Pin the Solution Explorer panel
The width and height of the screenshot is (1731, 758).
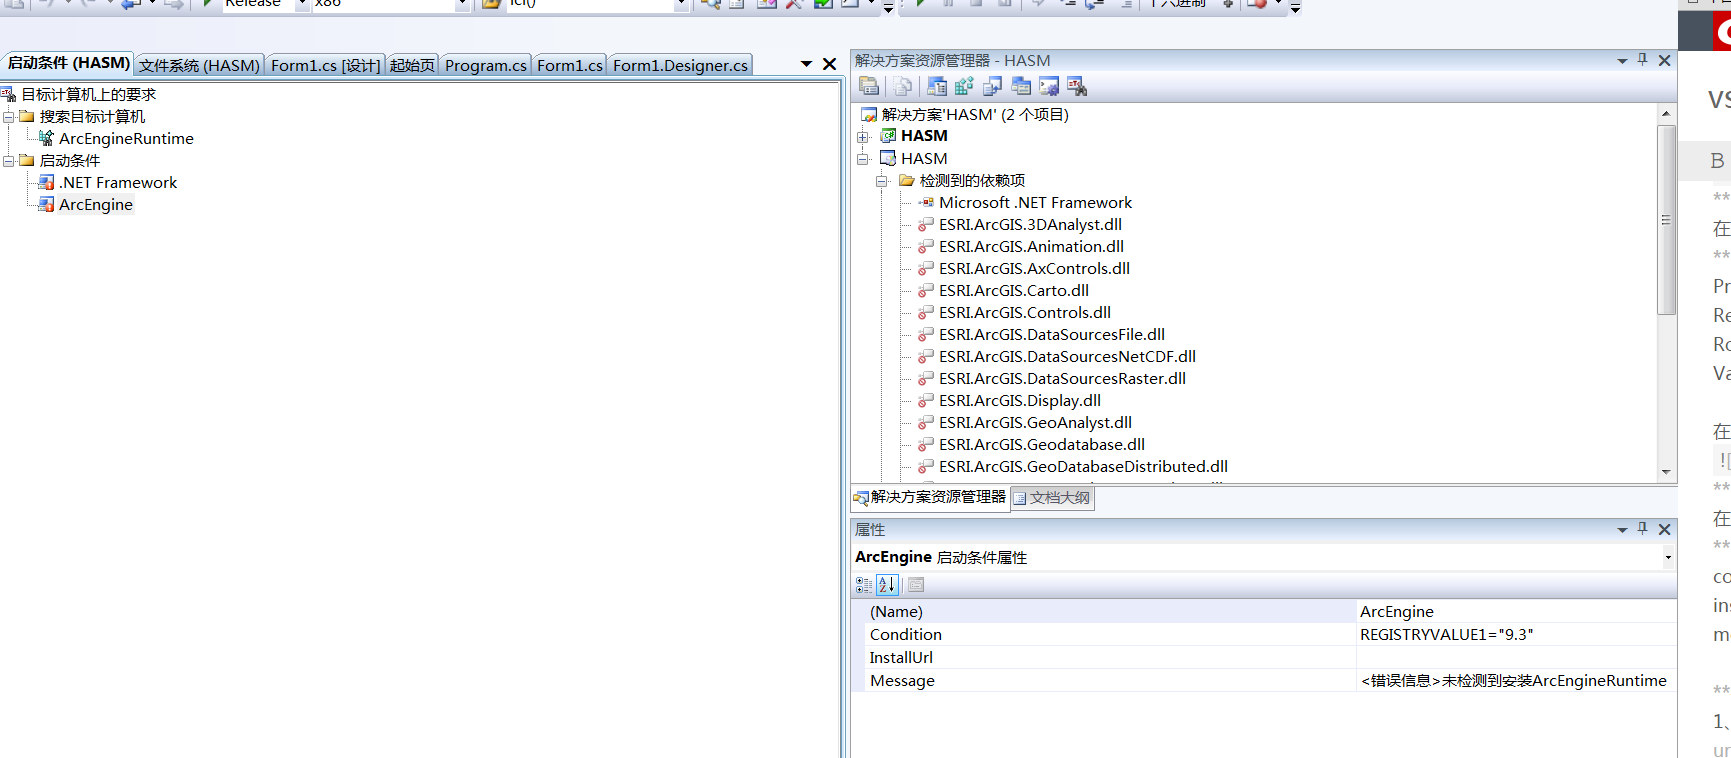(1642, 60)
